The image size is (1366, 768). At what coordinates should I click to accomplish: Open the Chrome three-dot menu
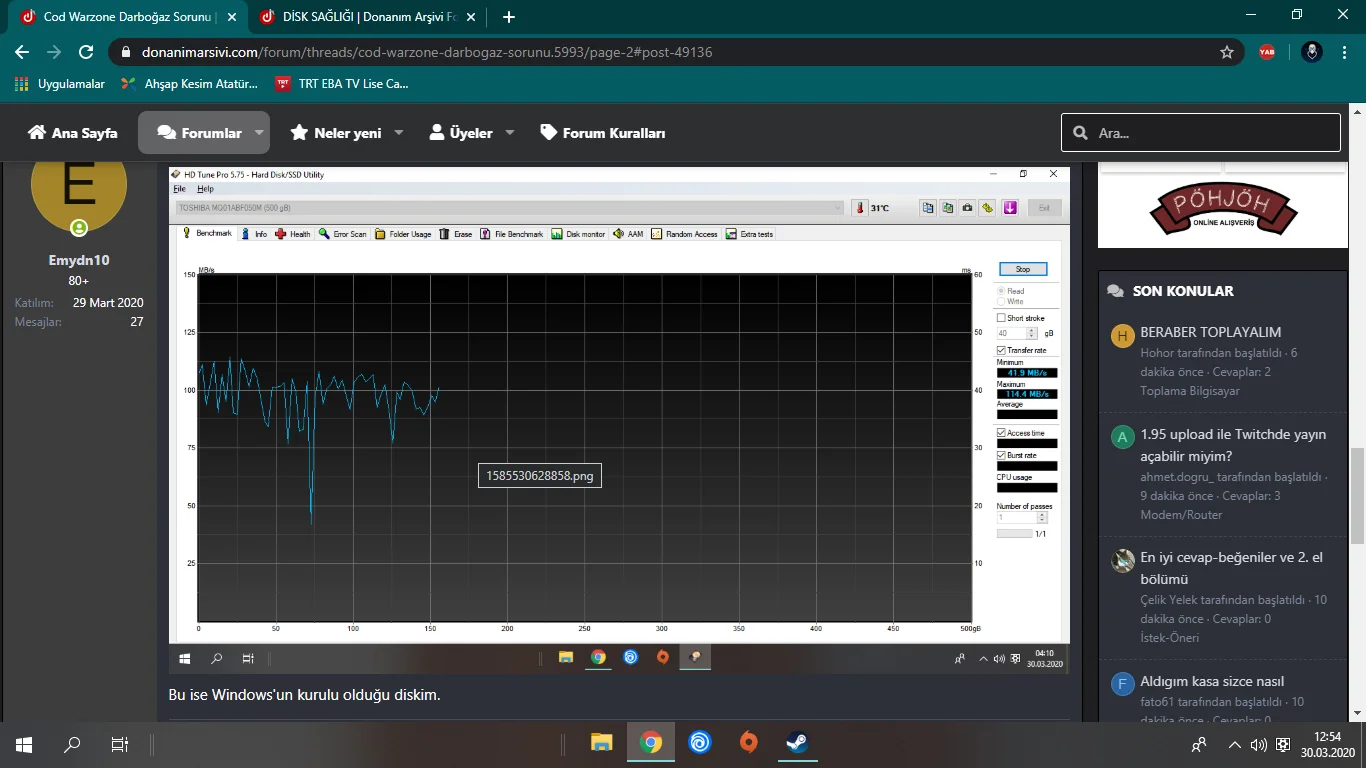point(1345,52)
